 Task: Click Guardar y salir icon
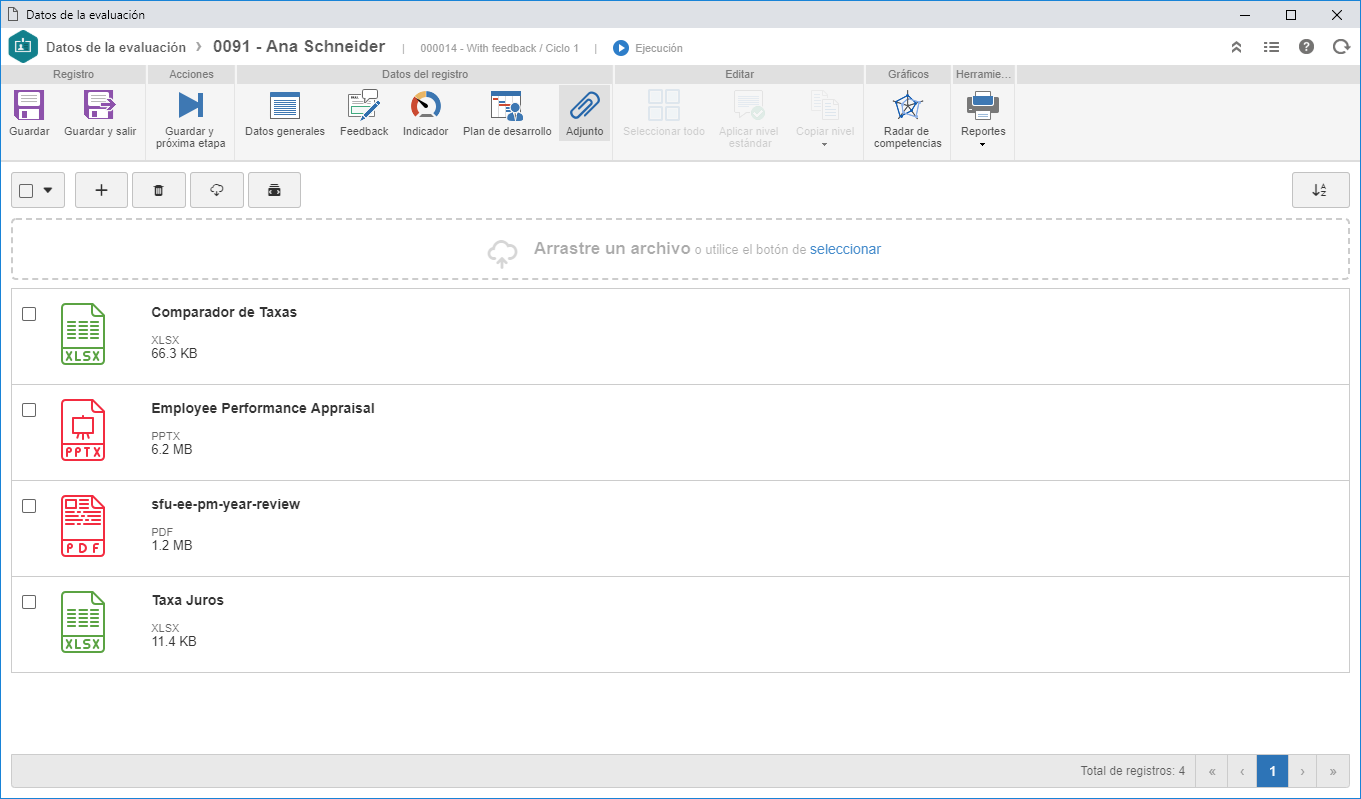click(100, 105)
